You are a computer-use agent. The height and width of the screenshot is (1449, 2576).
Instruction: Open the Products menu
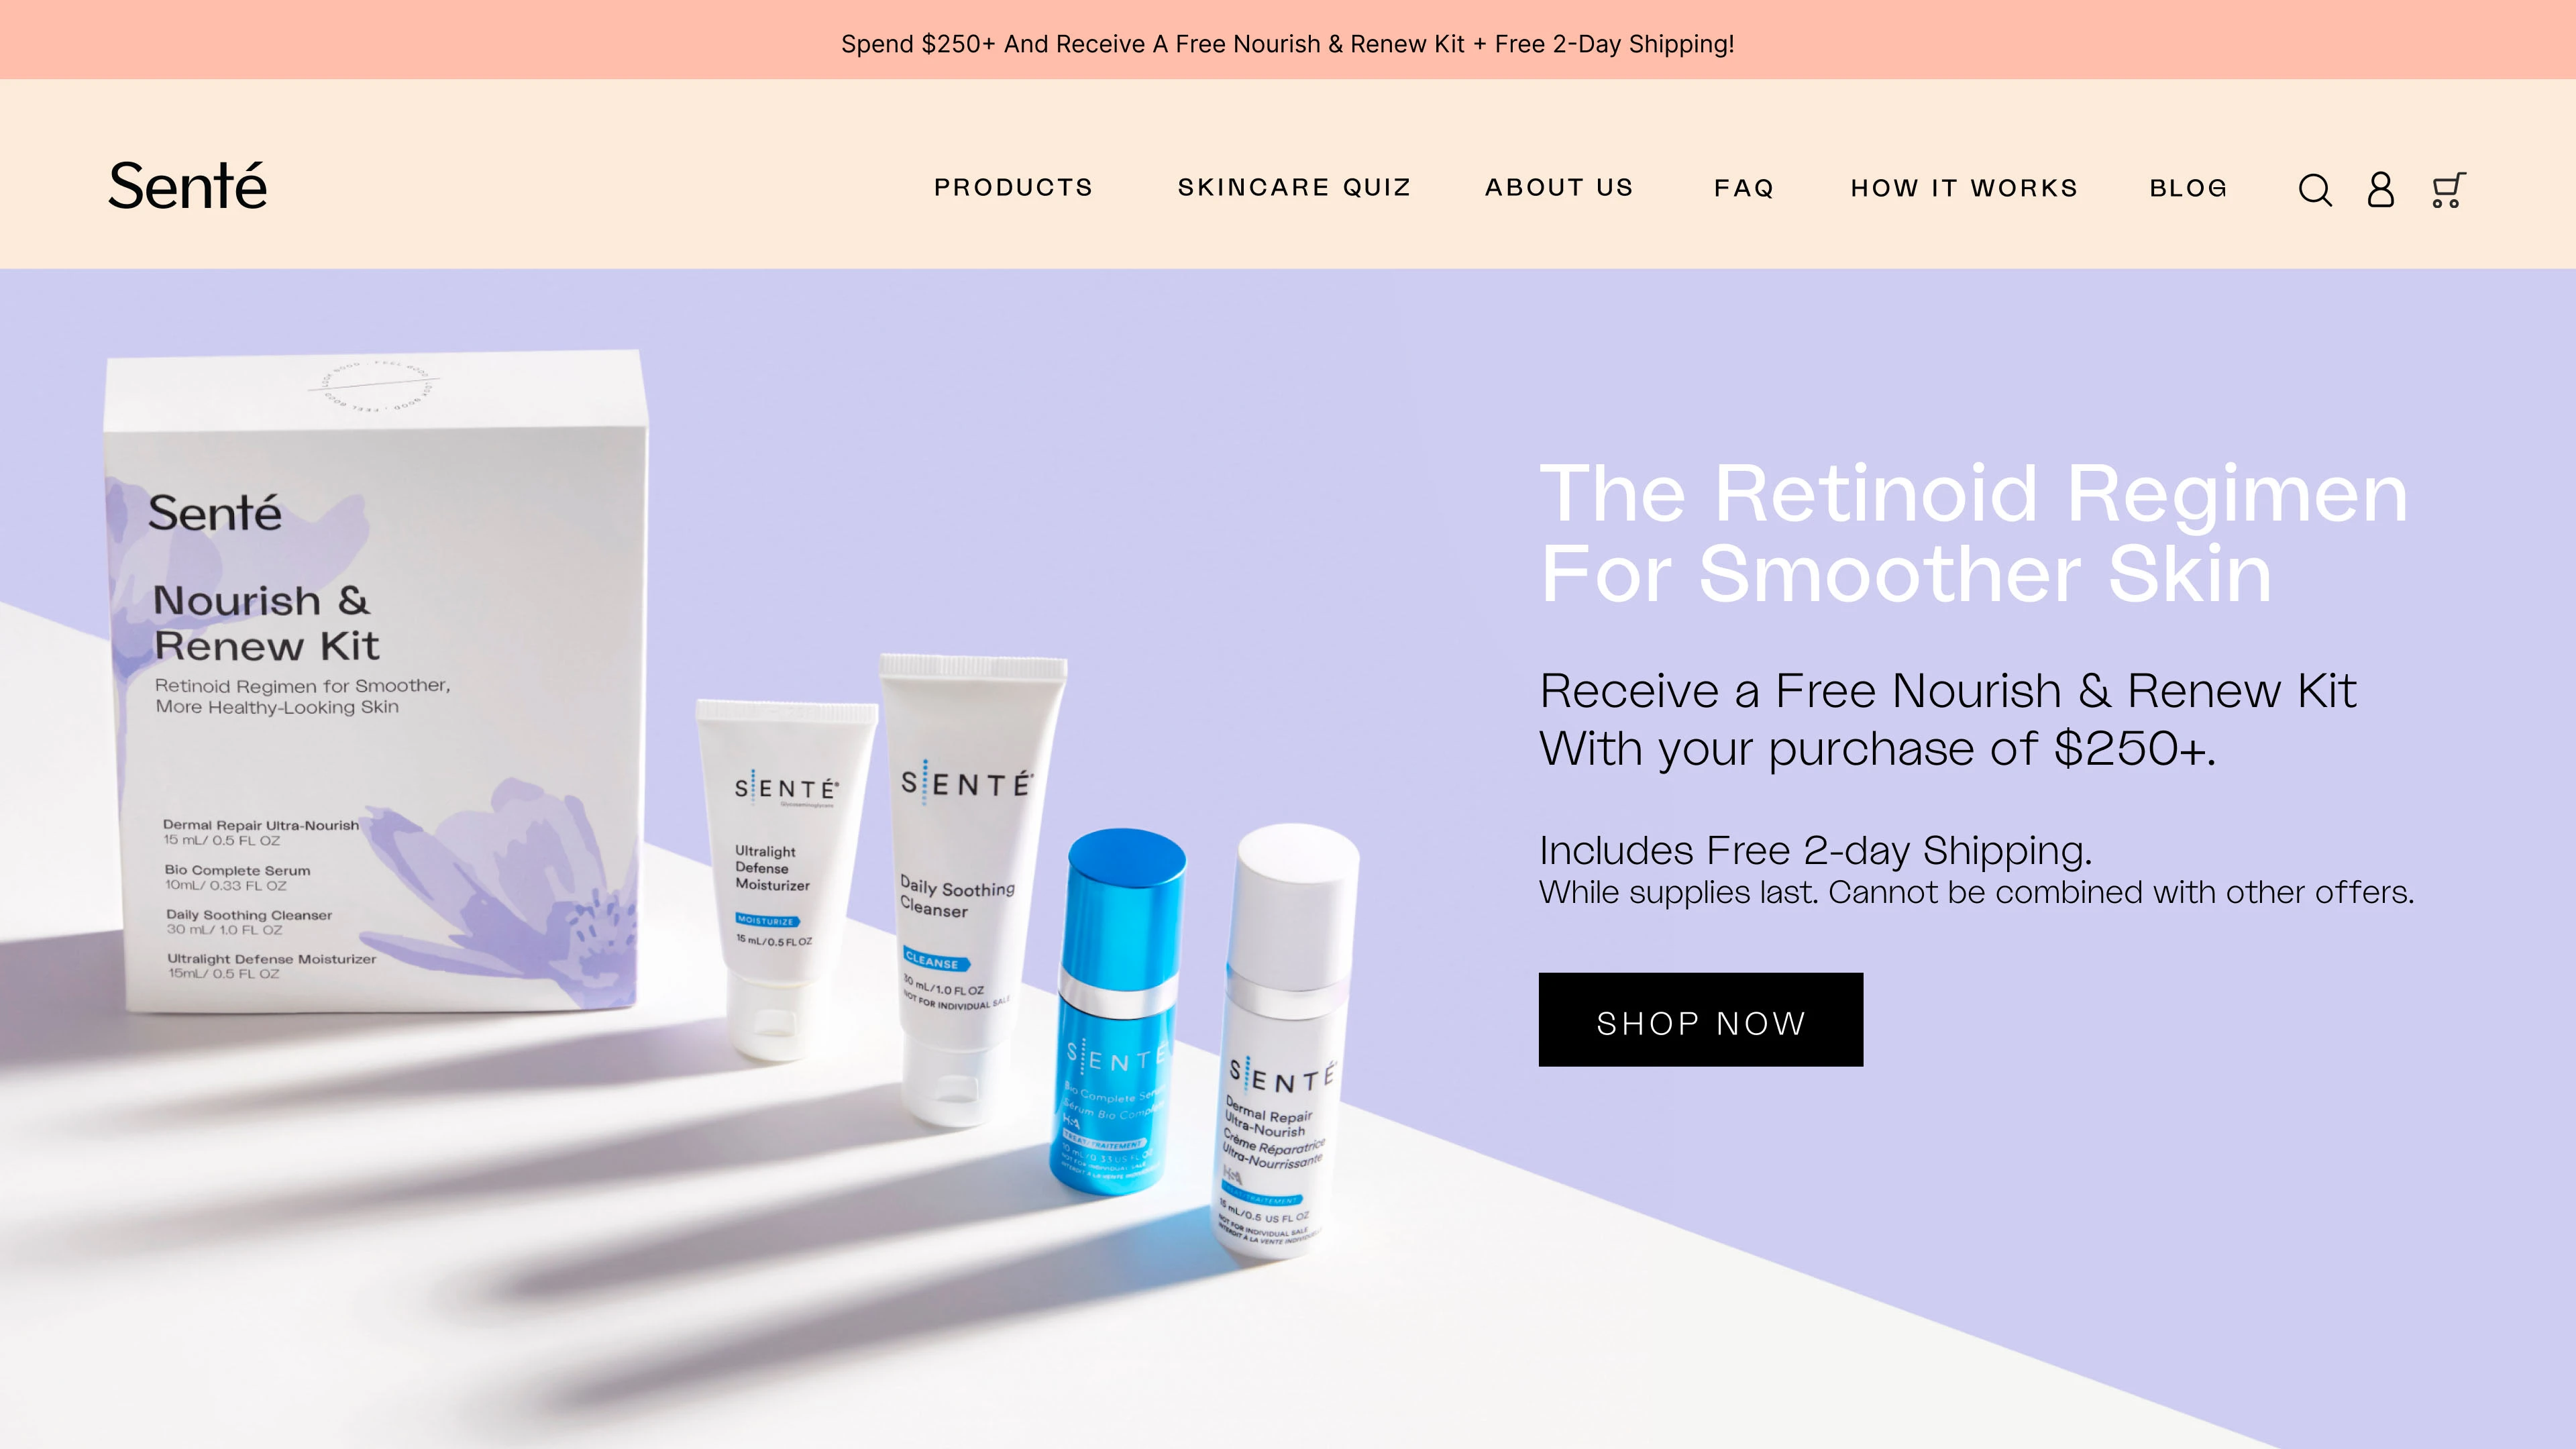[x=1013, y=188]
